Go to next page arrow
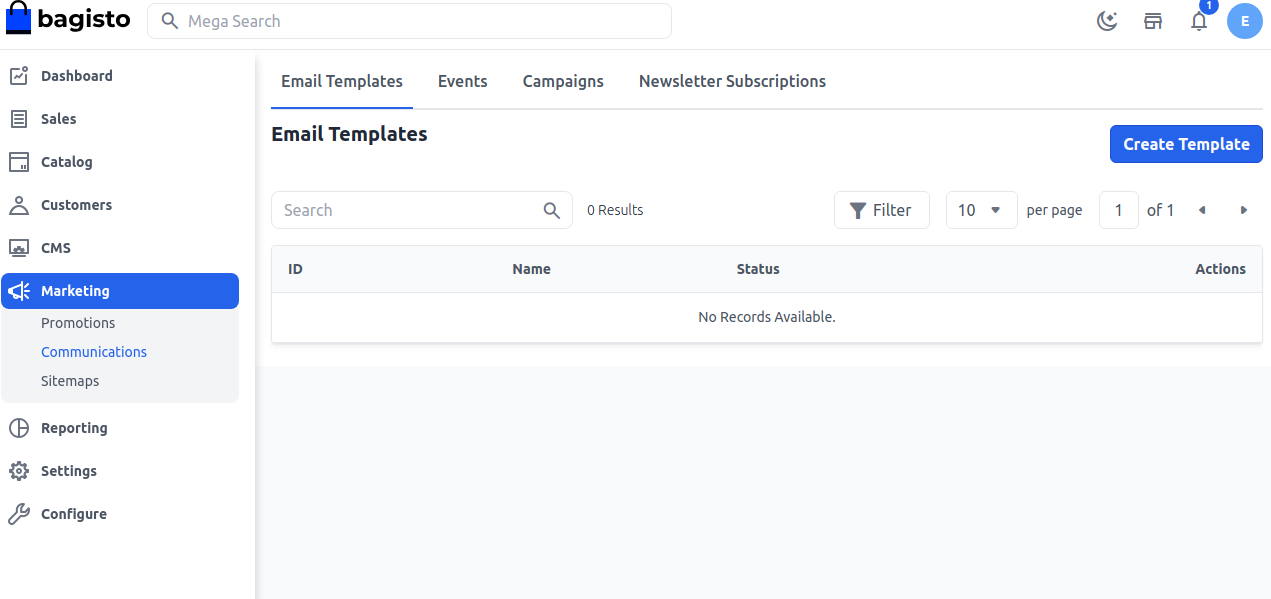Screen dimensions: 1271x599 [1244, 210]
